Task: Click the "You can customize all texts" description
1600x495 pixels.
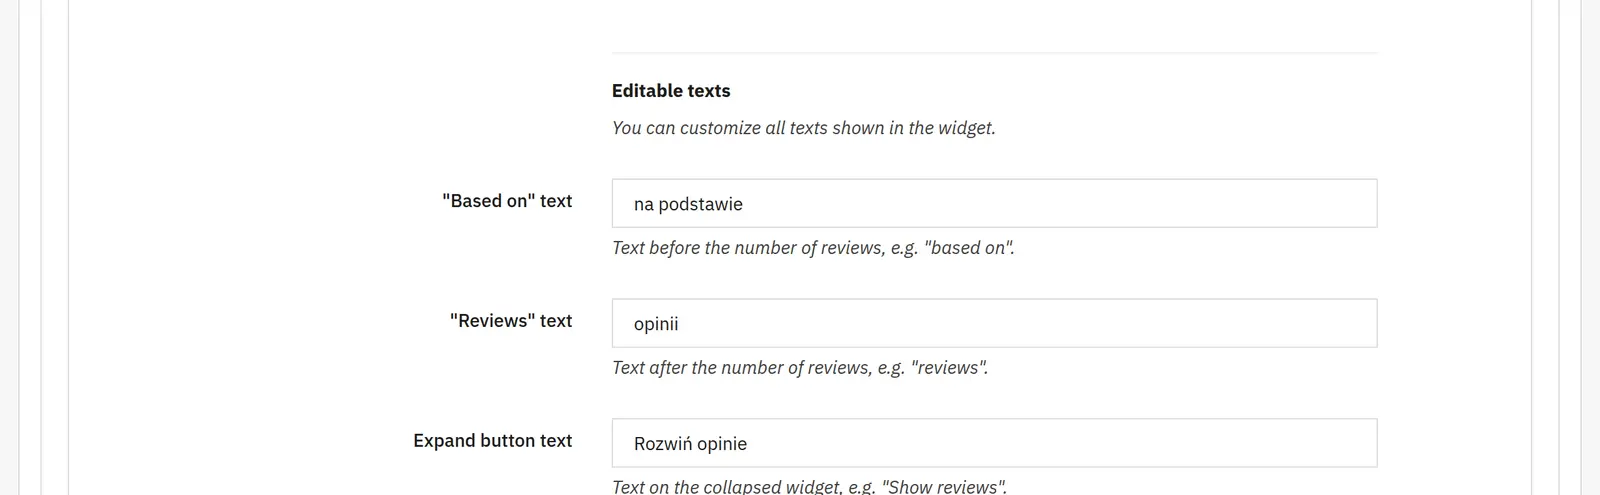Action: [x=804, y=128]
